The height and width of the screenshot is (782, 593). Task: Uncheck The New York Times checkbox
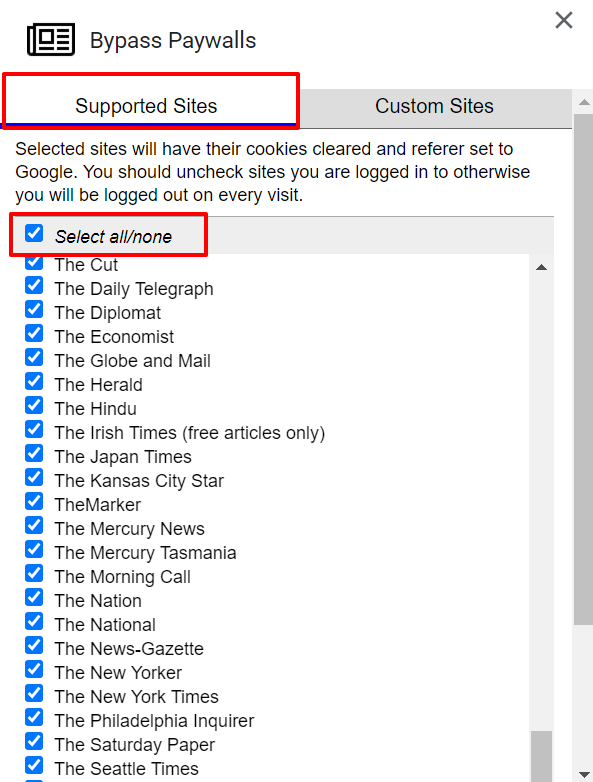(x=34, y=693)
